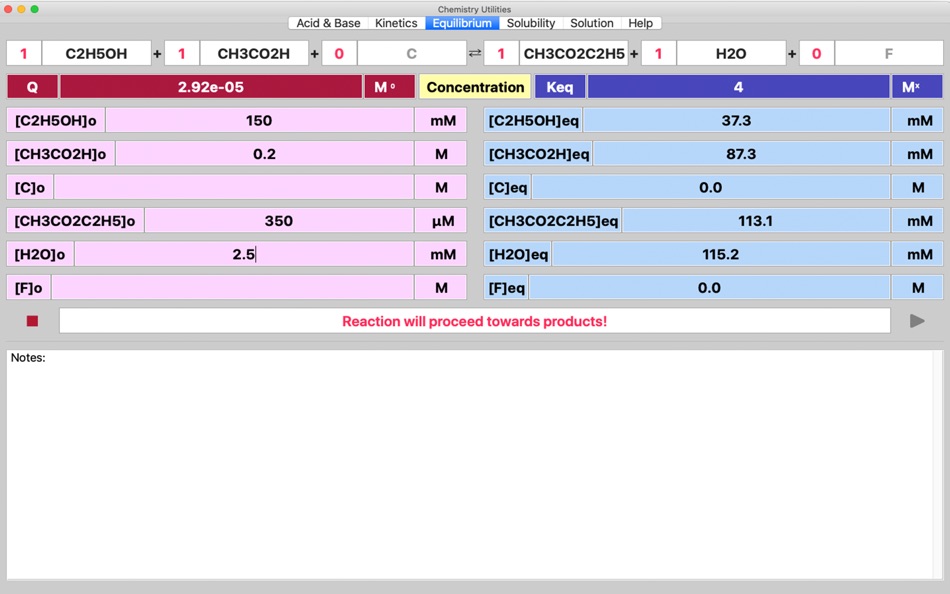Change [CH3CO2H]eq unit from mM
Viewport: 950px width, 594px height.
(x=917, y=154)
